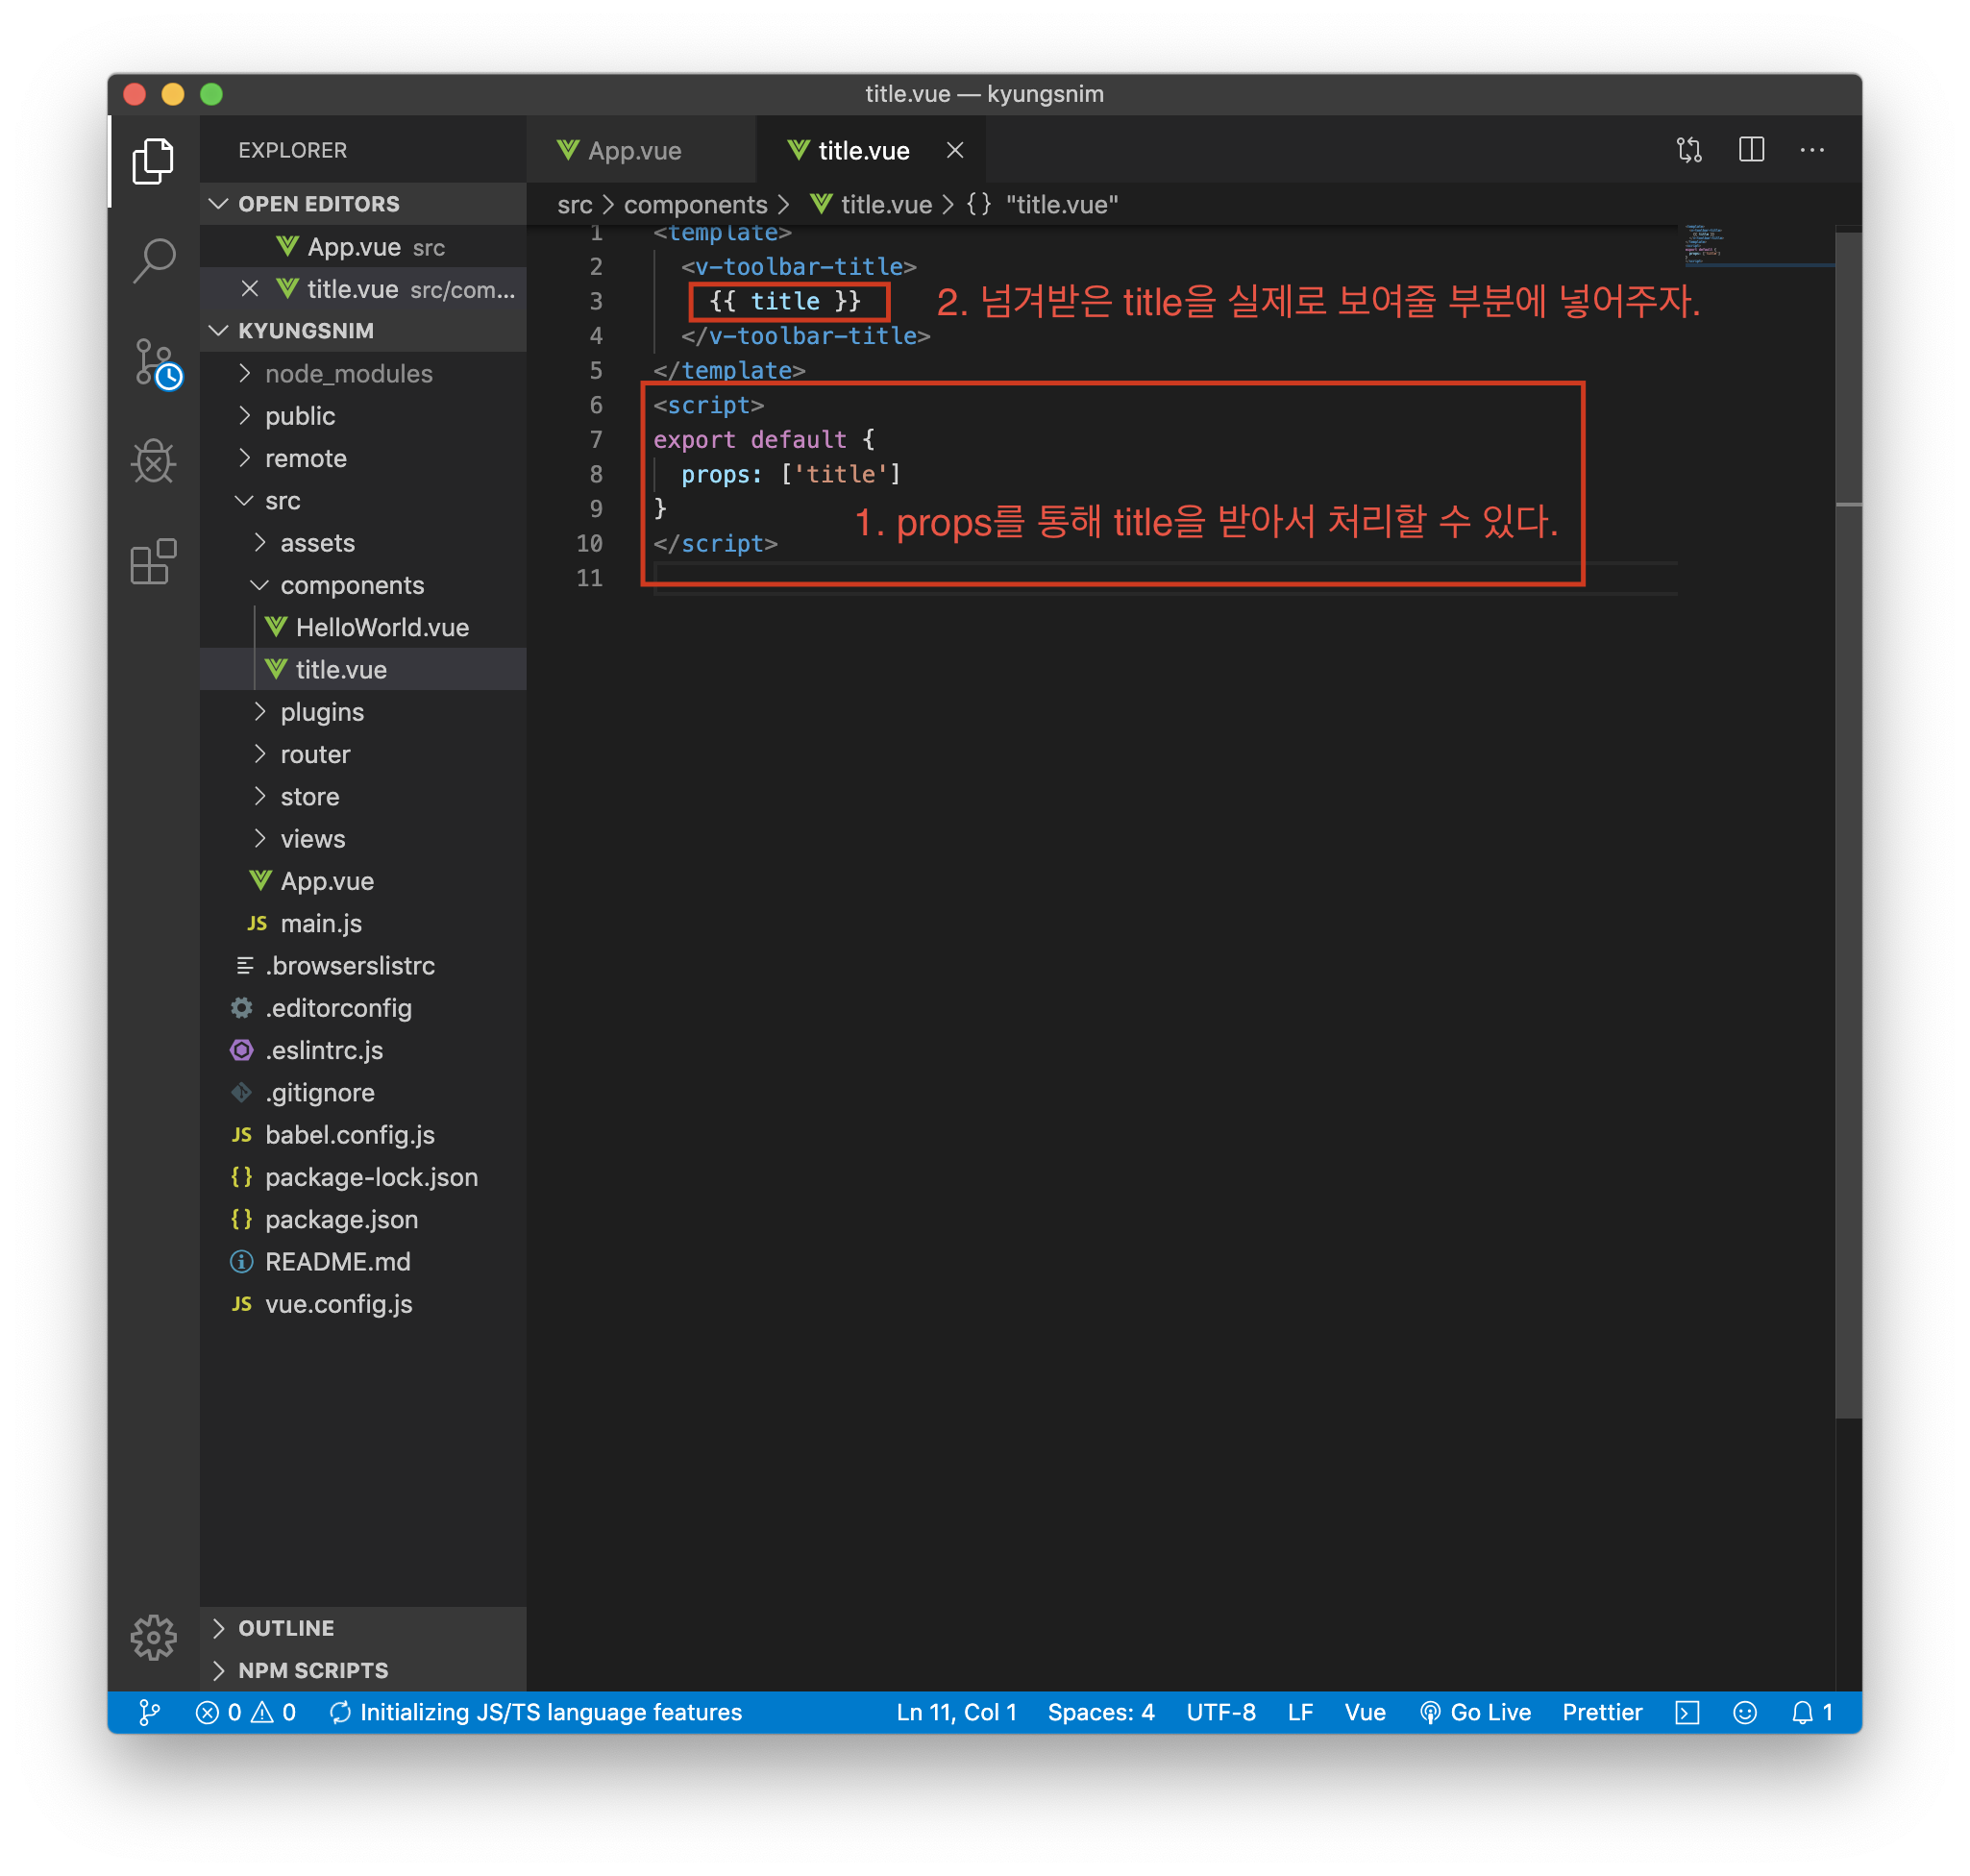
Task: Change indentation via Spaces: 4
Action: 1101,1712
